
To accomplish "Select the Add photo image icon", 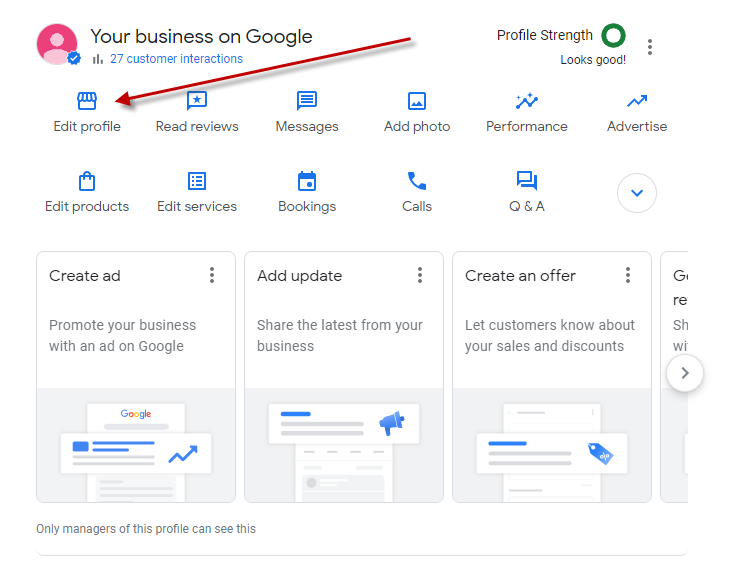I will 417,101.
